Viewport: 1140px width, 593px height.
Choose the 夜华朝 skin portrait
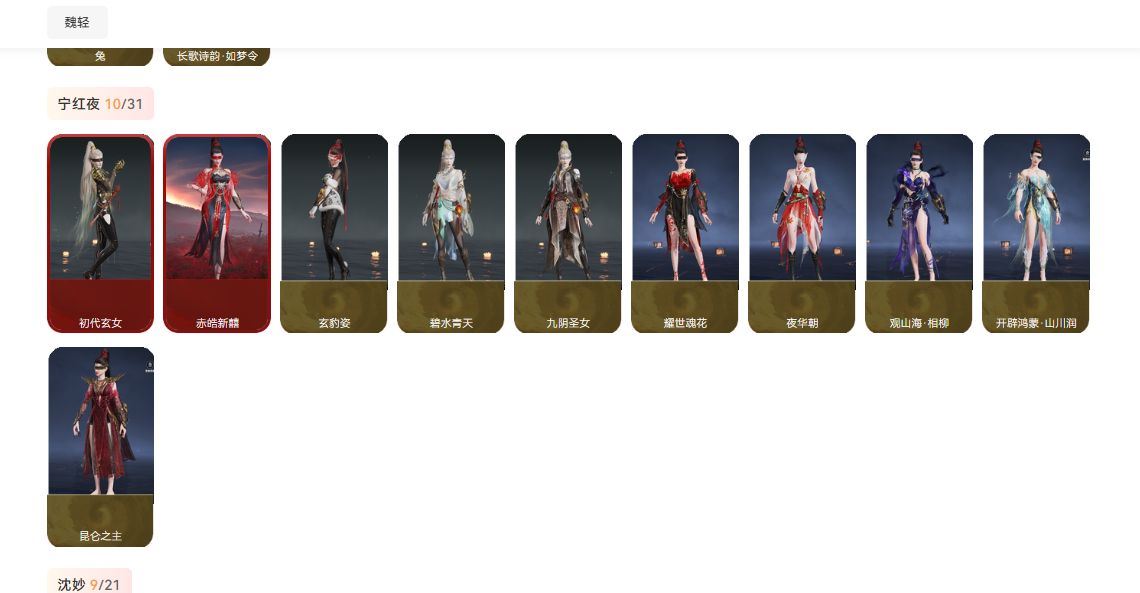point(802,207)
